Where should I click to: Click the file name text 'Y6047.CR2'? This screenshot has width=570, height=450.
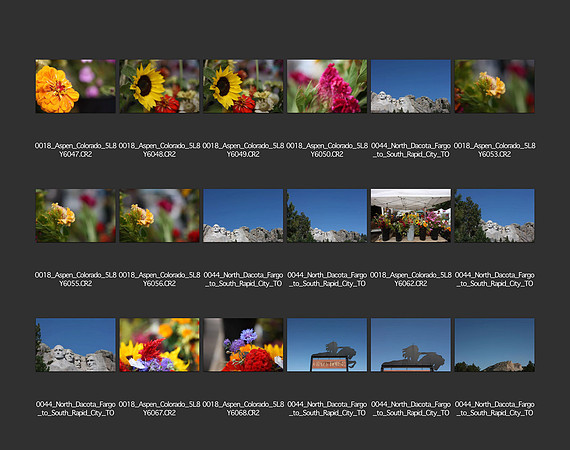76,154
